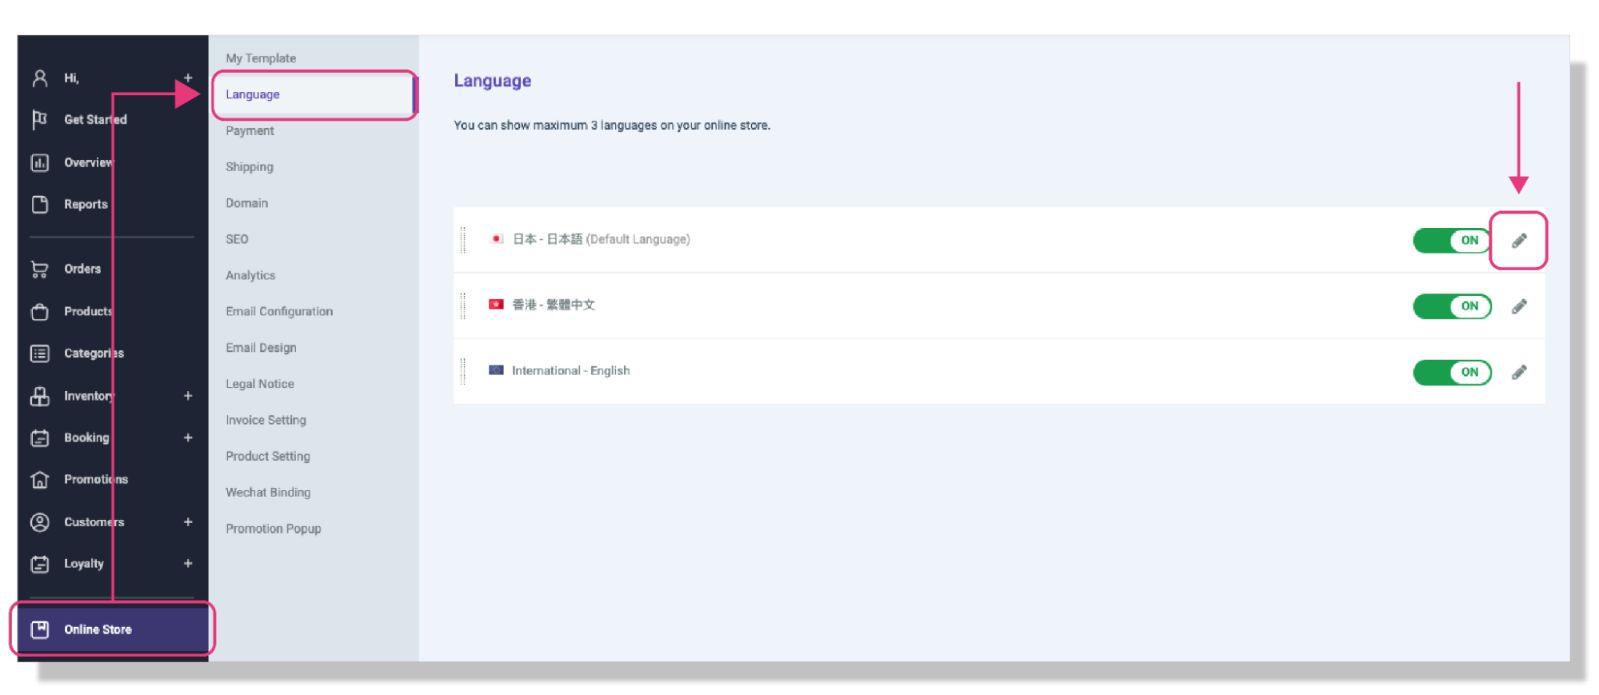Open Promotion Popup settings
1599x695 pixels.
(x=273, y=529)
